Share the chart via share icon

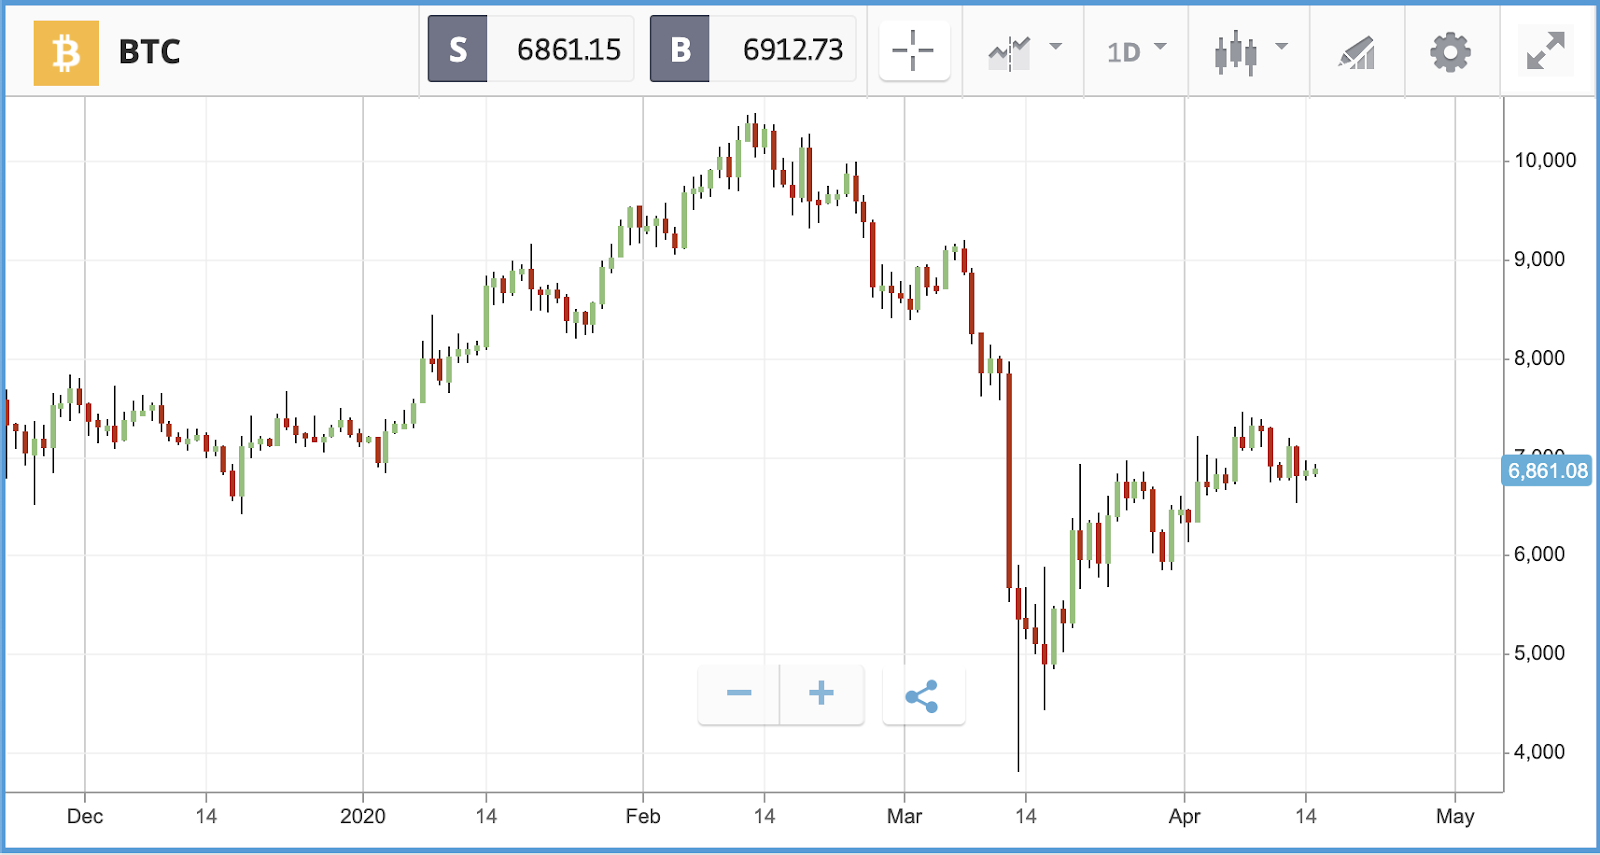(922, 695)
